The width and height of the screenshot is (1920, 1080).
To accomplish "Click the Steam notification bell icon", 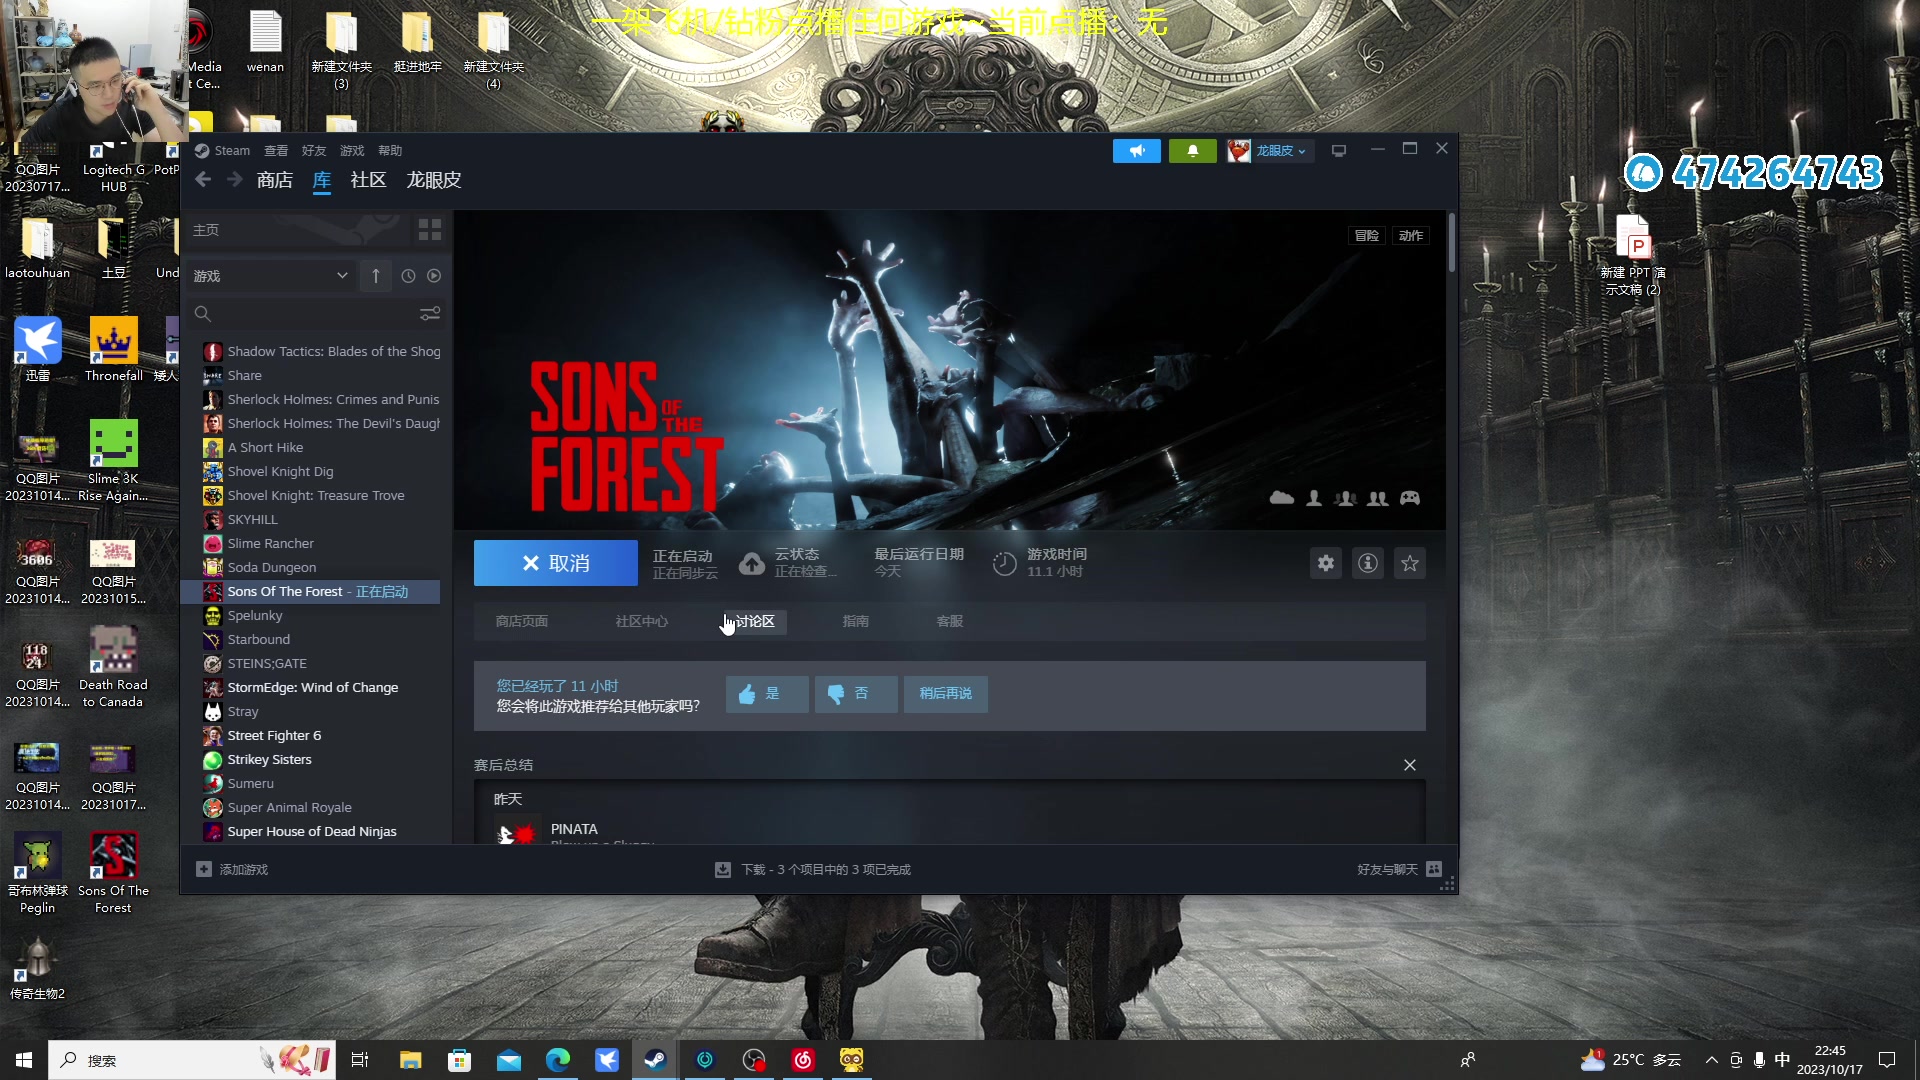I will (1192, 149).
